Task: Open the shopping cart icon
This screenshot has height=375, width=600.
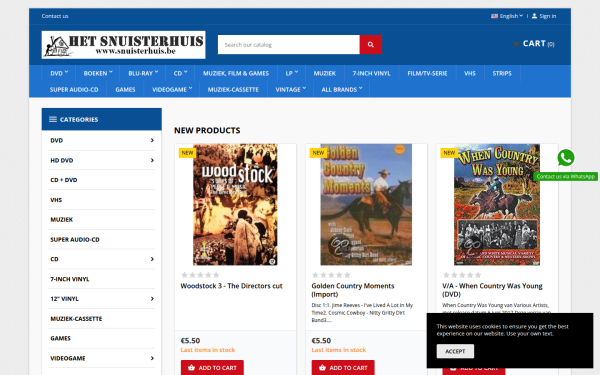Action: [516, 44]
